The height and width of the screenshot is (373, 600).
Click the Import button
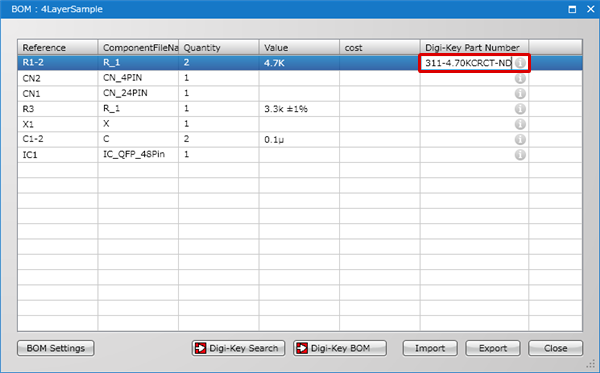(430, 348)
